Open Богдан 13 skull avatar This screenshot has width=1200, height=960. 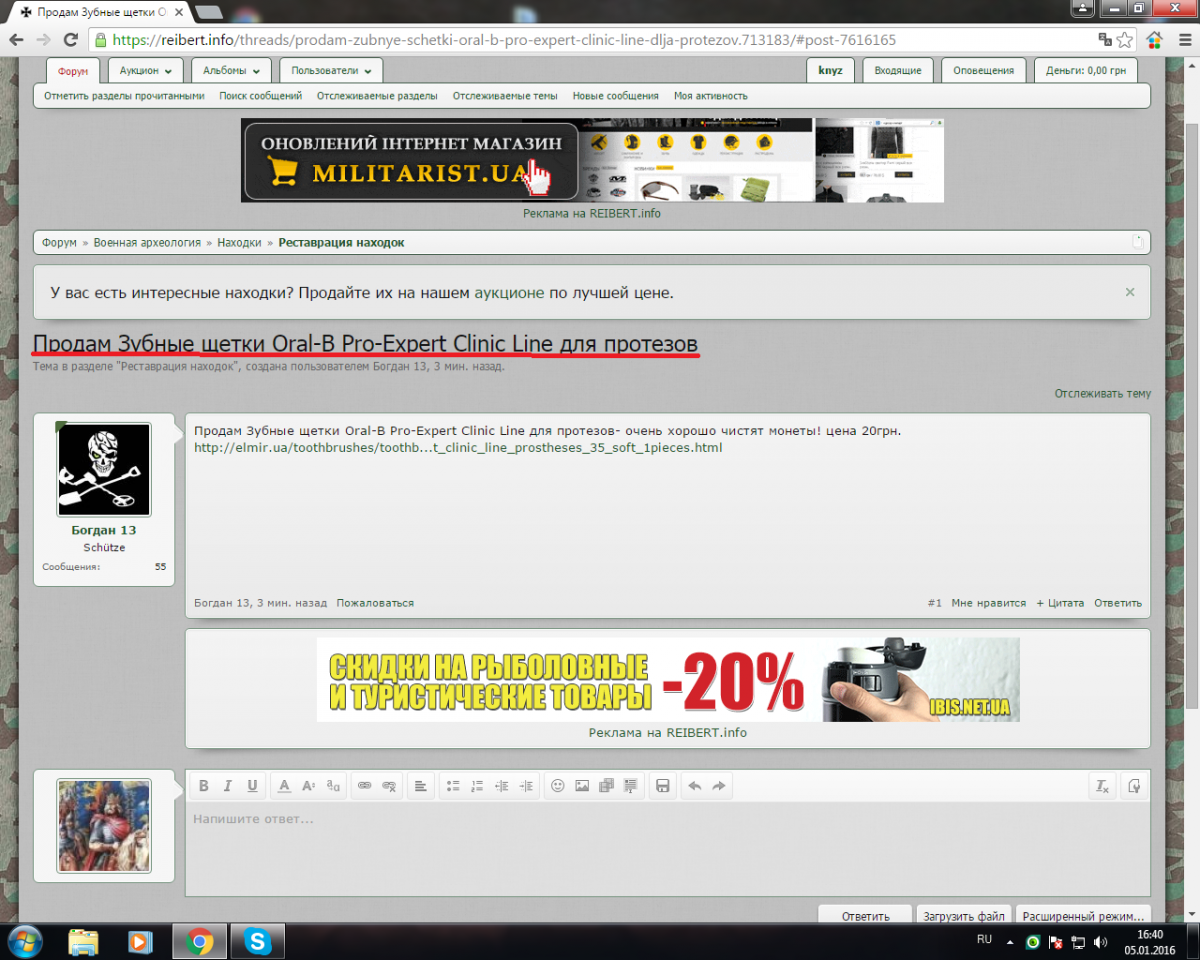click(104, 469)
